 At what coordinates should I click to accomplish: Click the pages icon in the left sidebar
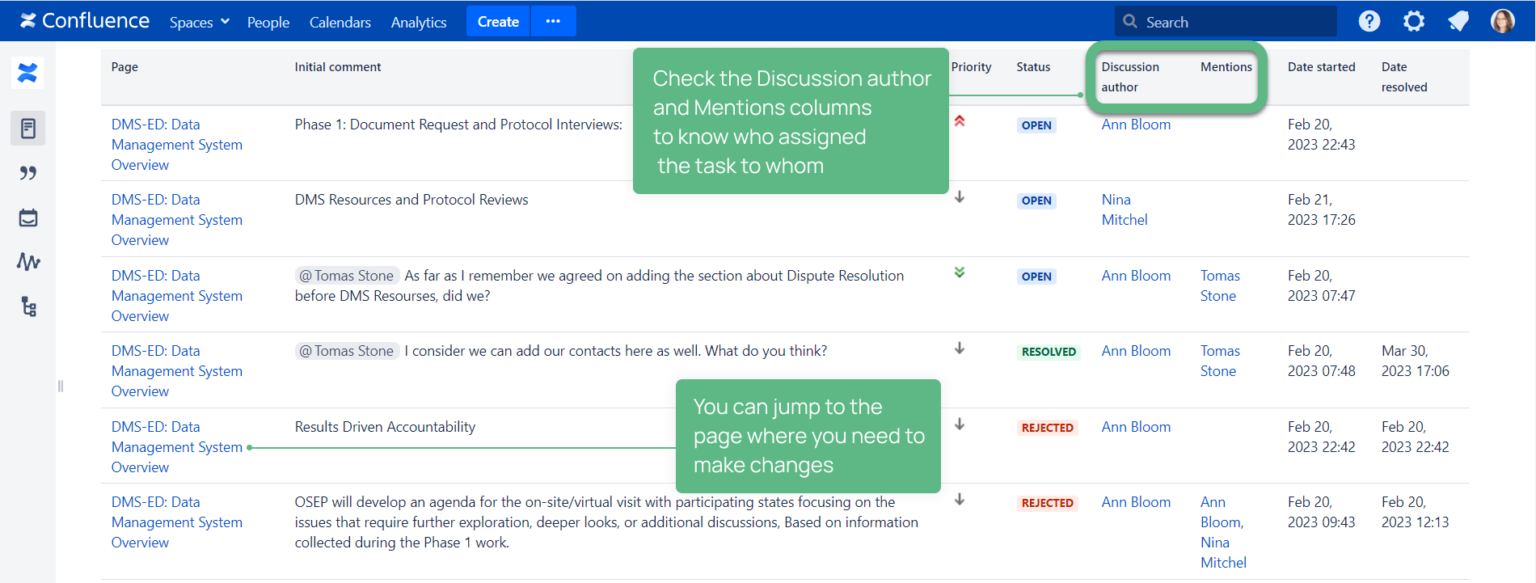pyautogui.click(x=27, y=128)
